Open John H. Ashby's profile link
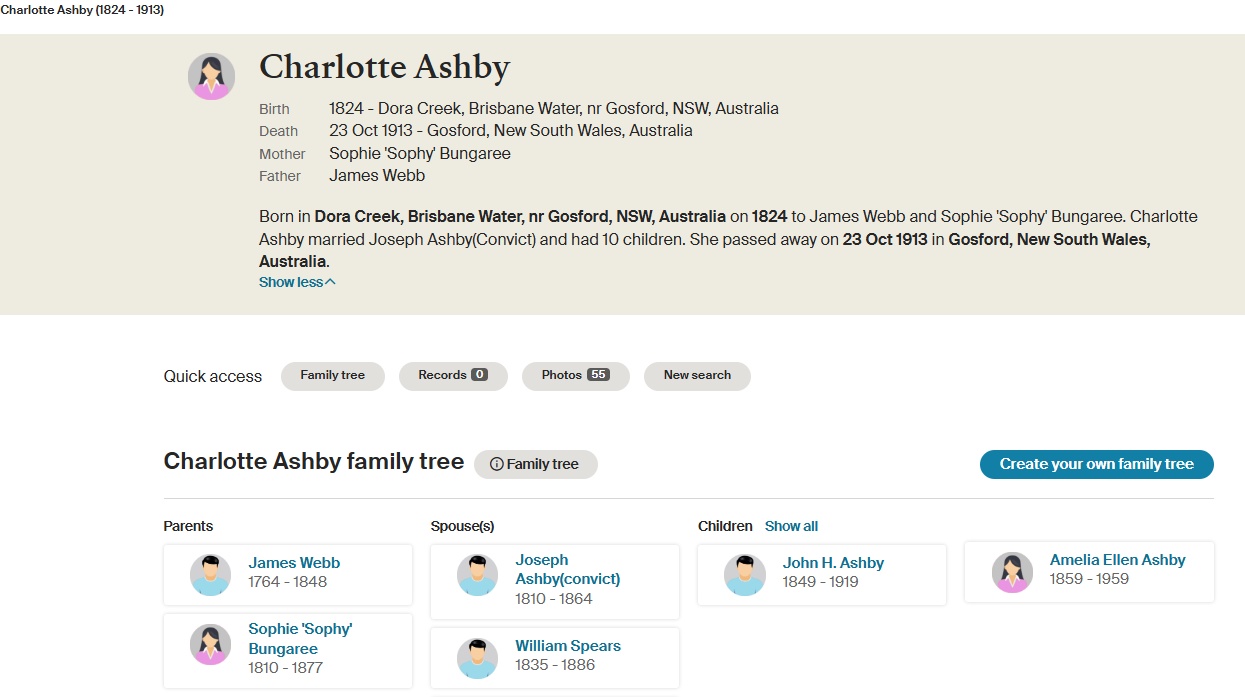The height and width of the screenshot is (697, 1245). pyautogui.click(x=833, y=563)
